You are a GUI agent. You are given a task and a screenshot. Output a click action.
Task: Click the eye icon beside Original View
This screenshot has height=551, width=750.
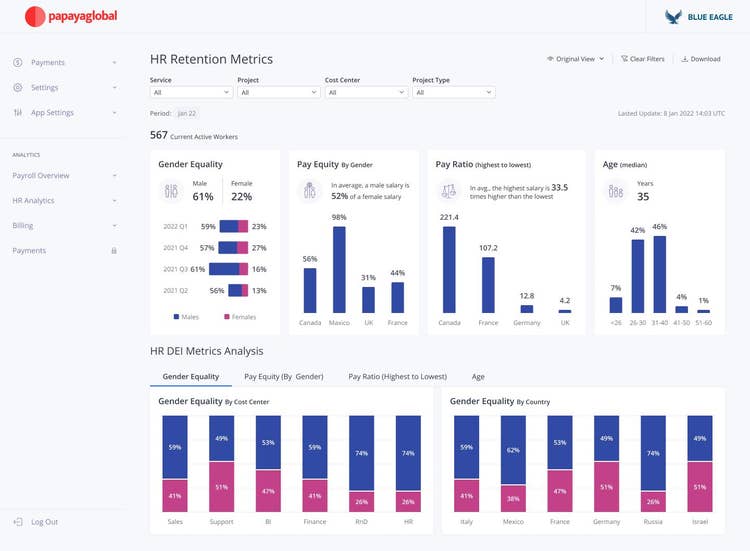550,59
